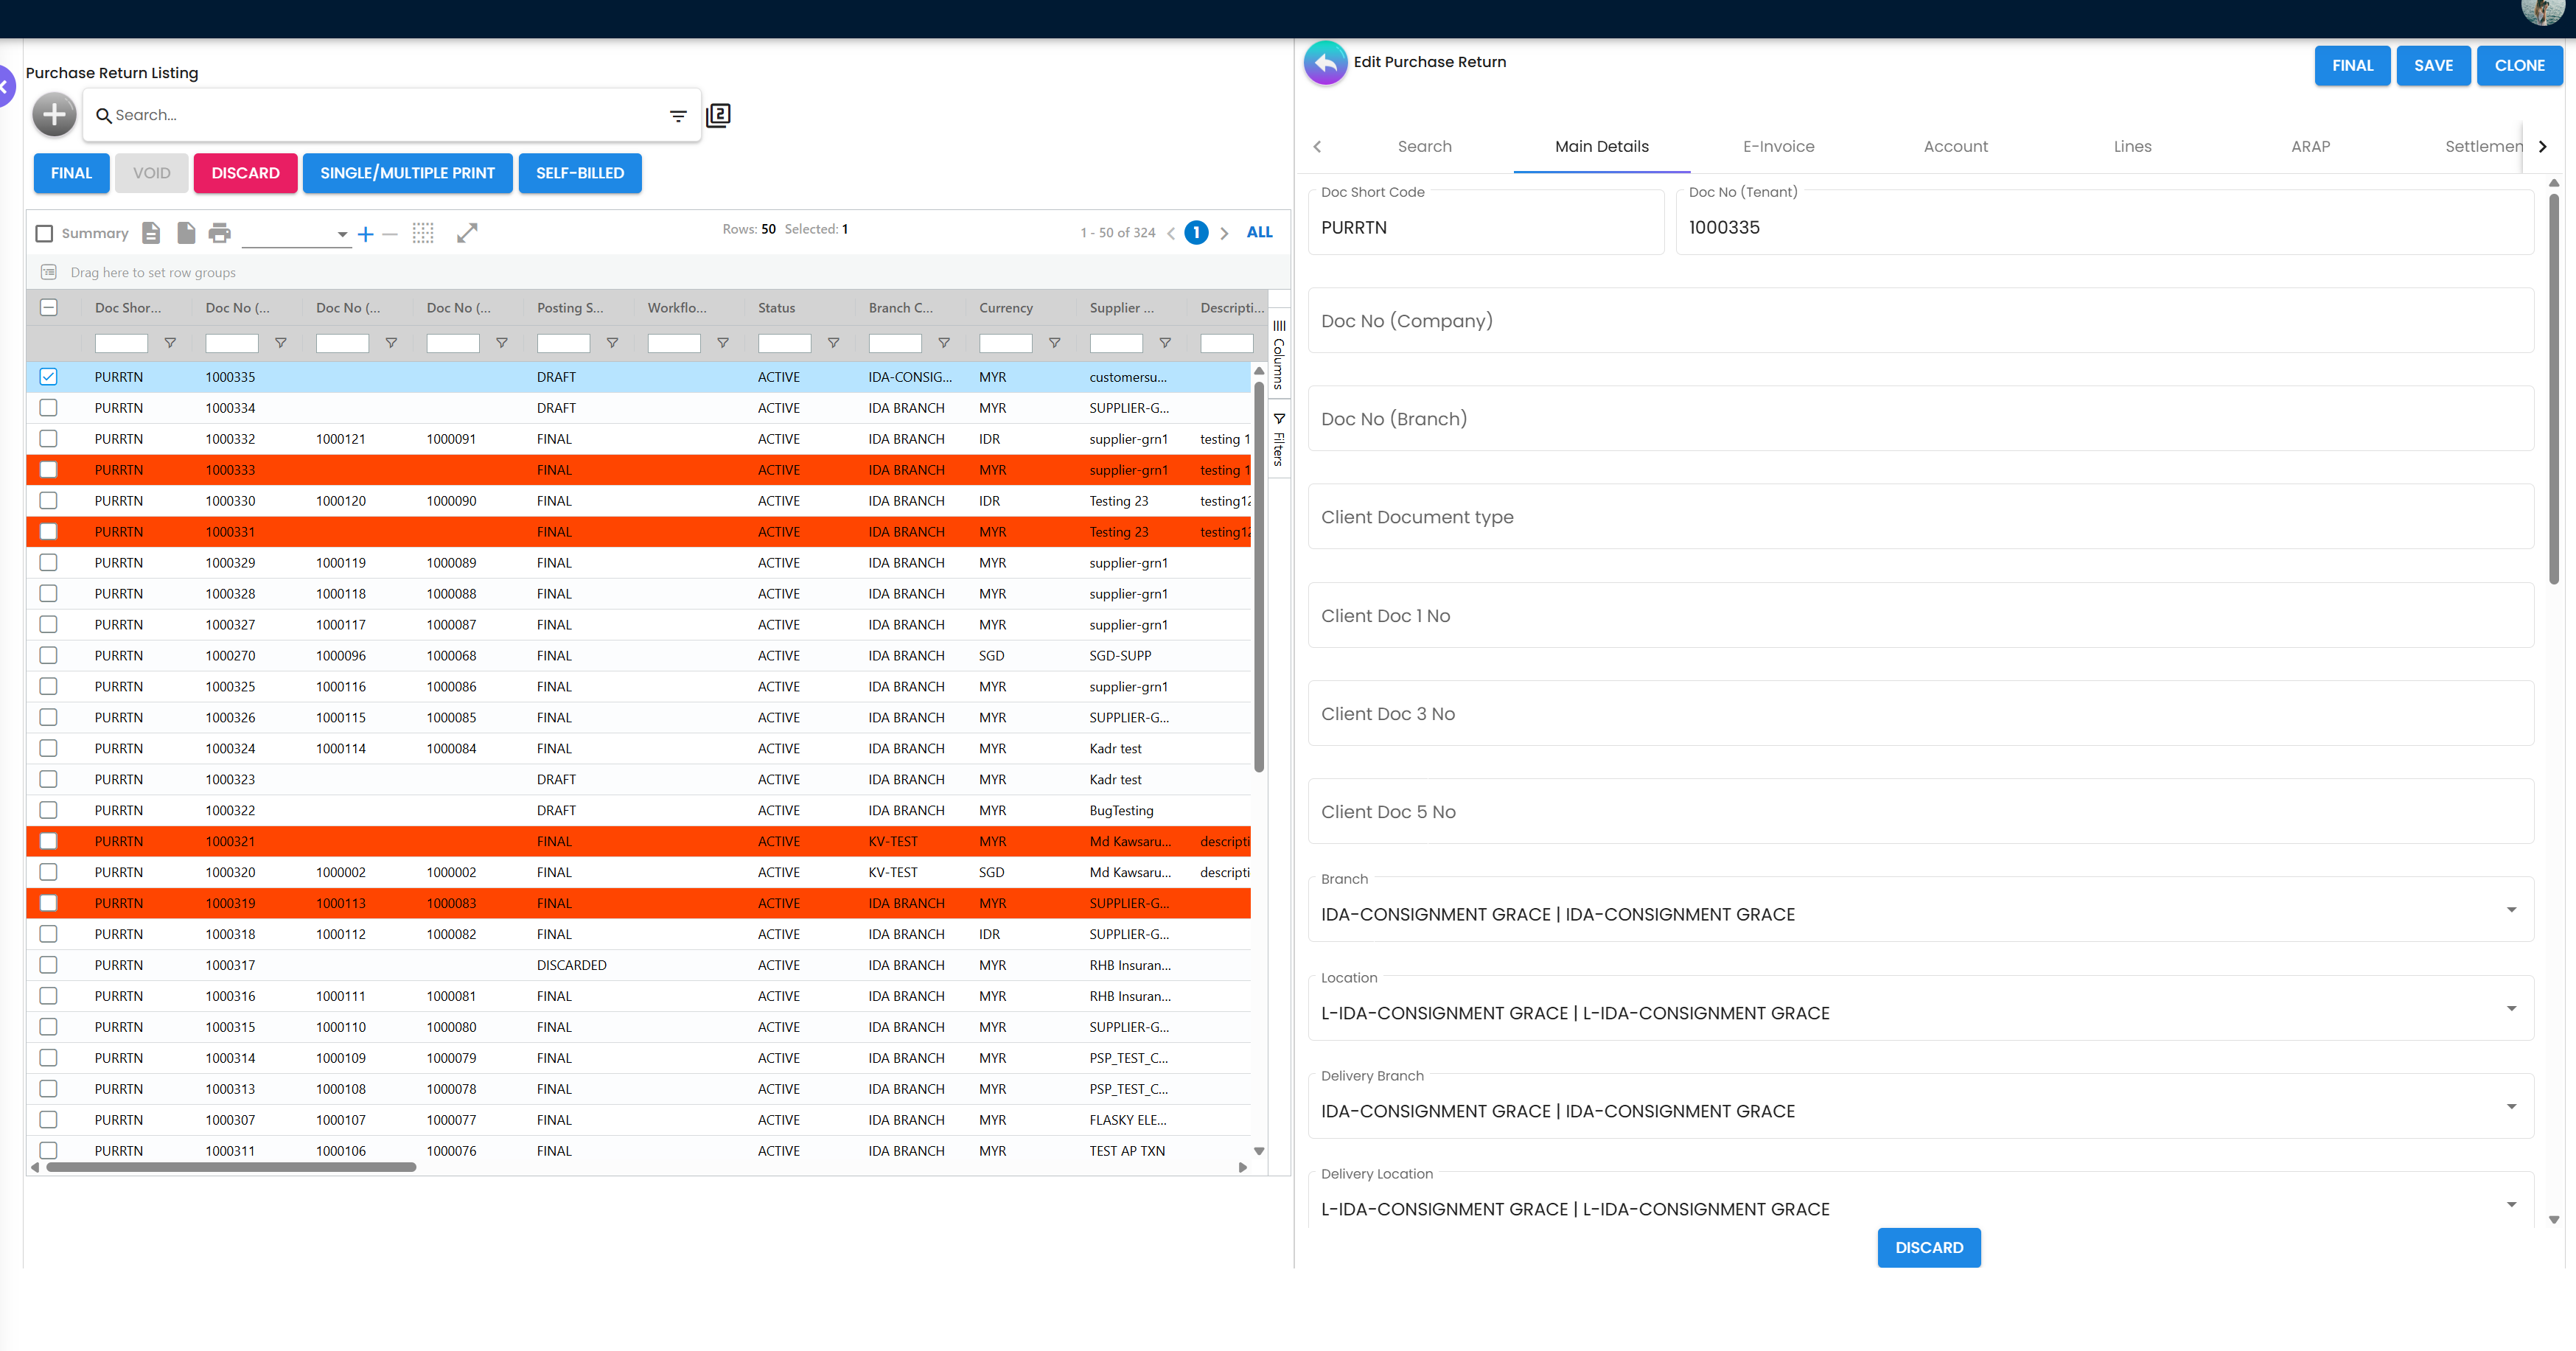2576x1351 pixels.
Task: Click the bottom DISCARD button in edit panel
Action: 1928,1247
